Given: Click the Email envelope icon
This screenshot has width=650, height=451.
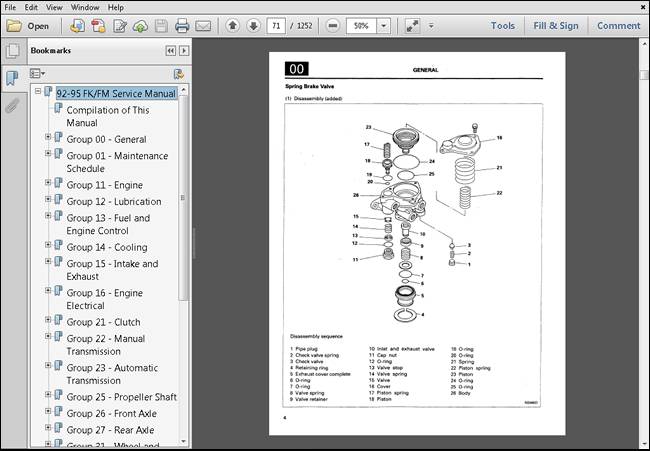Looking at the screenshot, I should coord(203,26).
